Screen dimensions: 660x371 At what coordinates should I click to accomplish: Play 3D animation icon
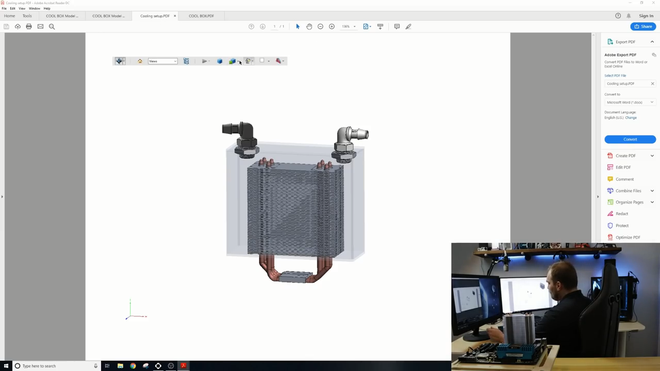tap(205, 61)
